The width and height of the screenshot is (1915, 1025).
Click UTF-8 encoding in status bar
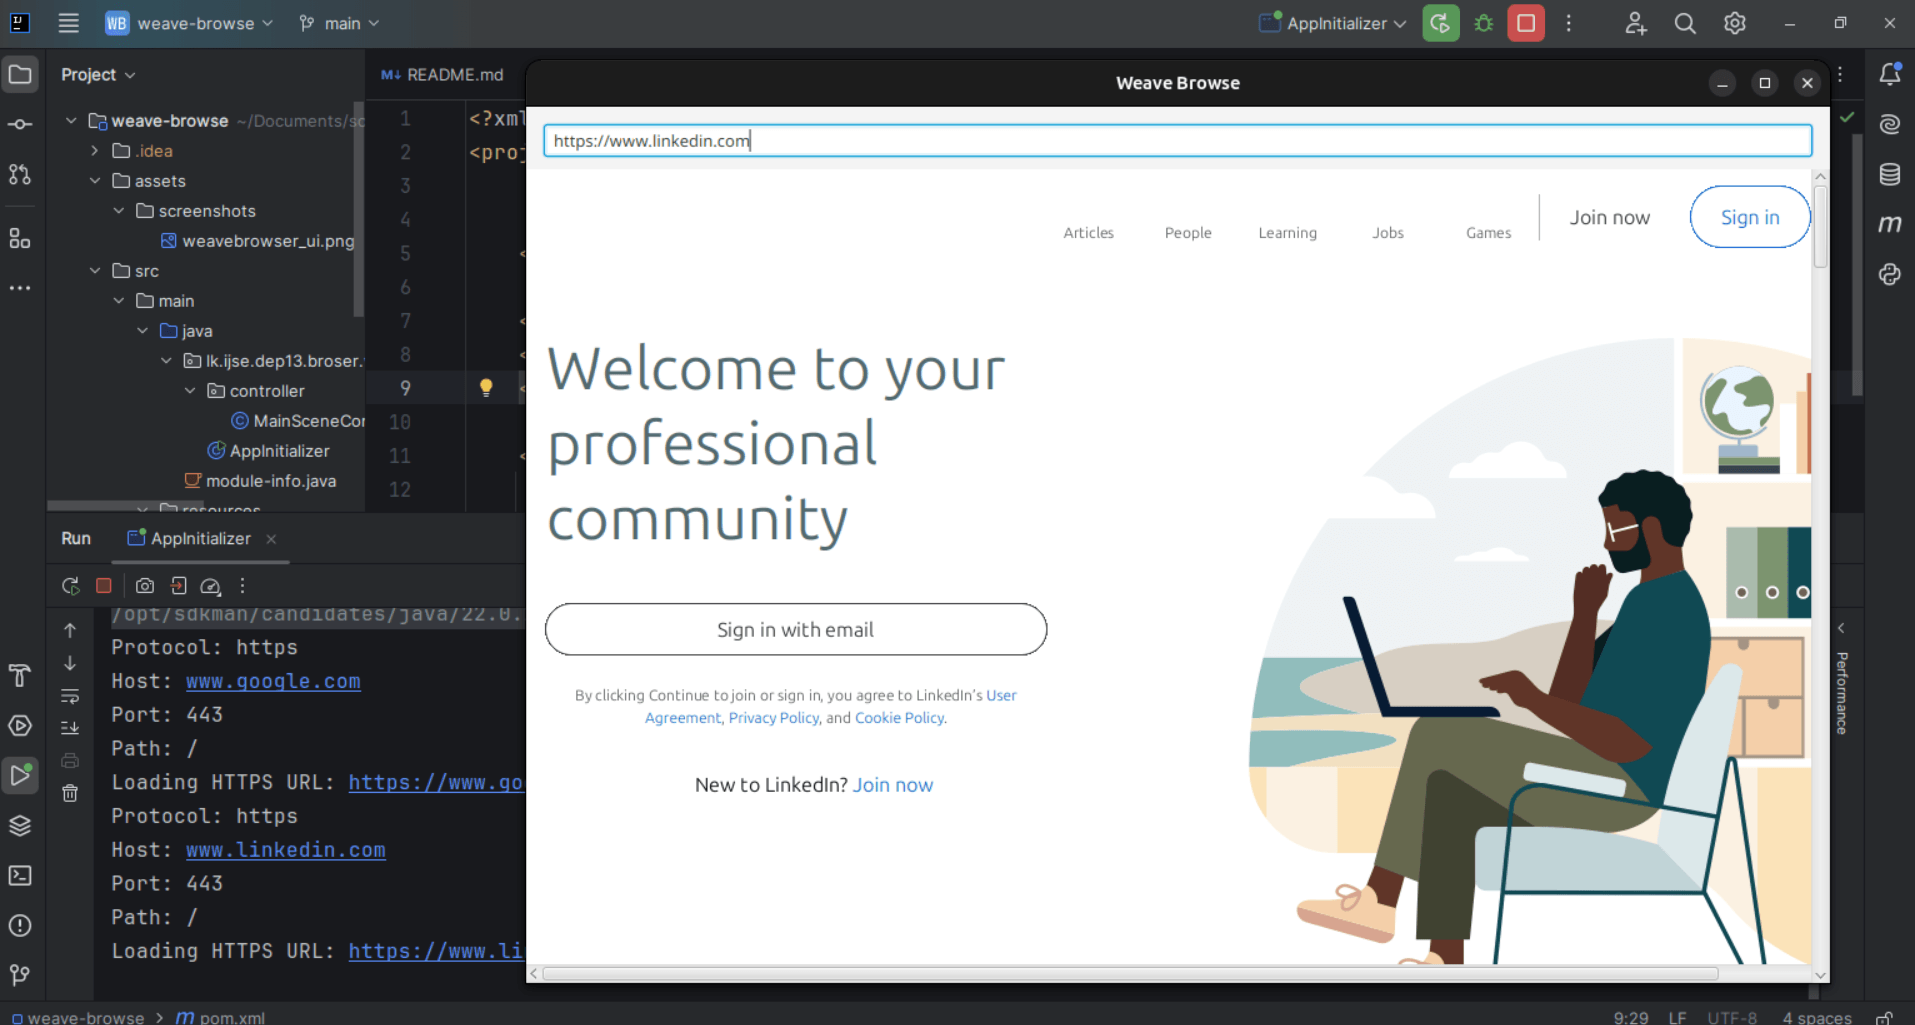pyautogui.click(x=1732, y=1017)
